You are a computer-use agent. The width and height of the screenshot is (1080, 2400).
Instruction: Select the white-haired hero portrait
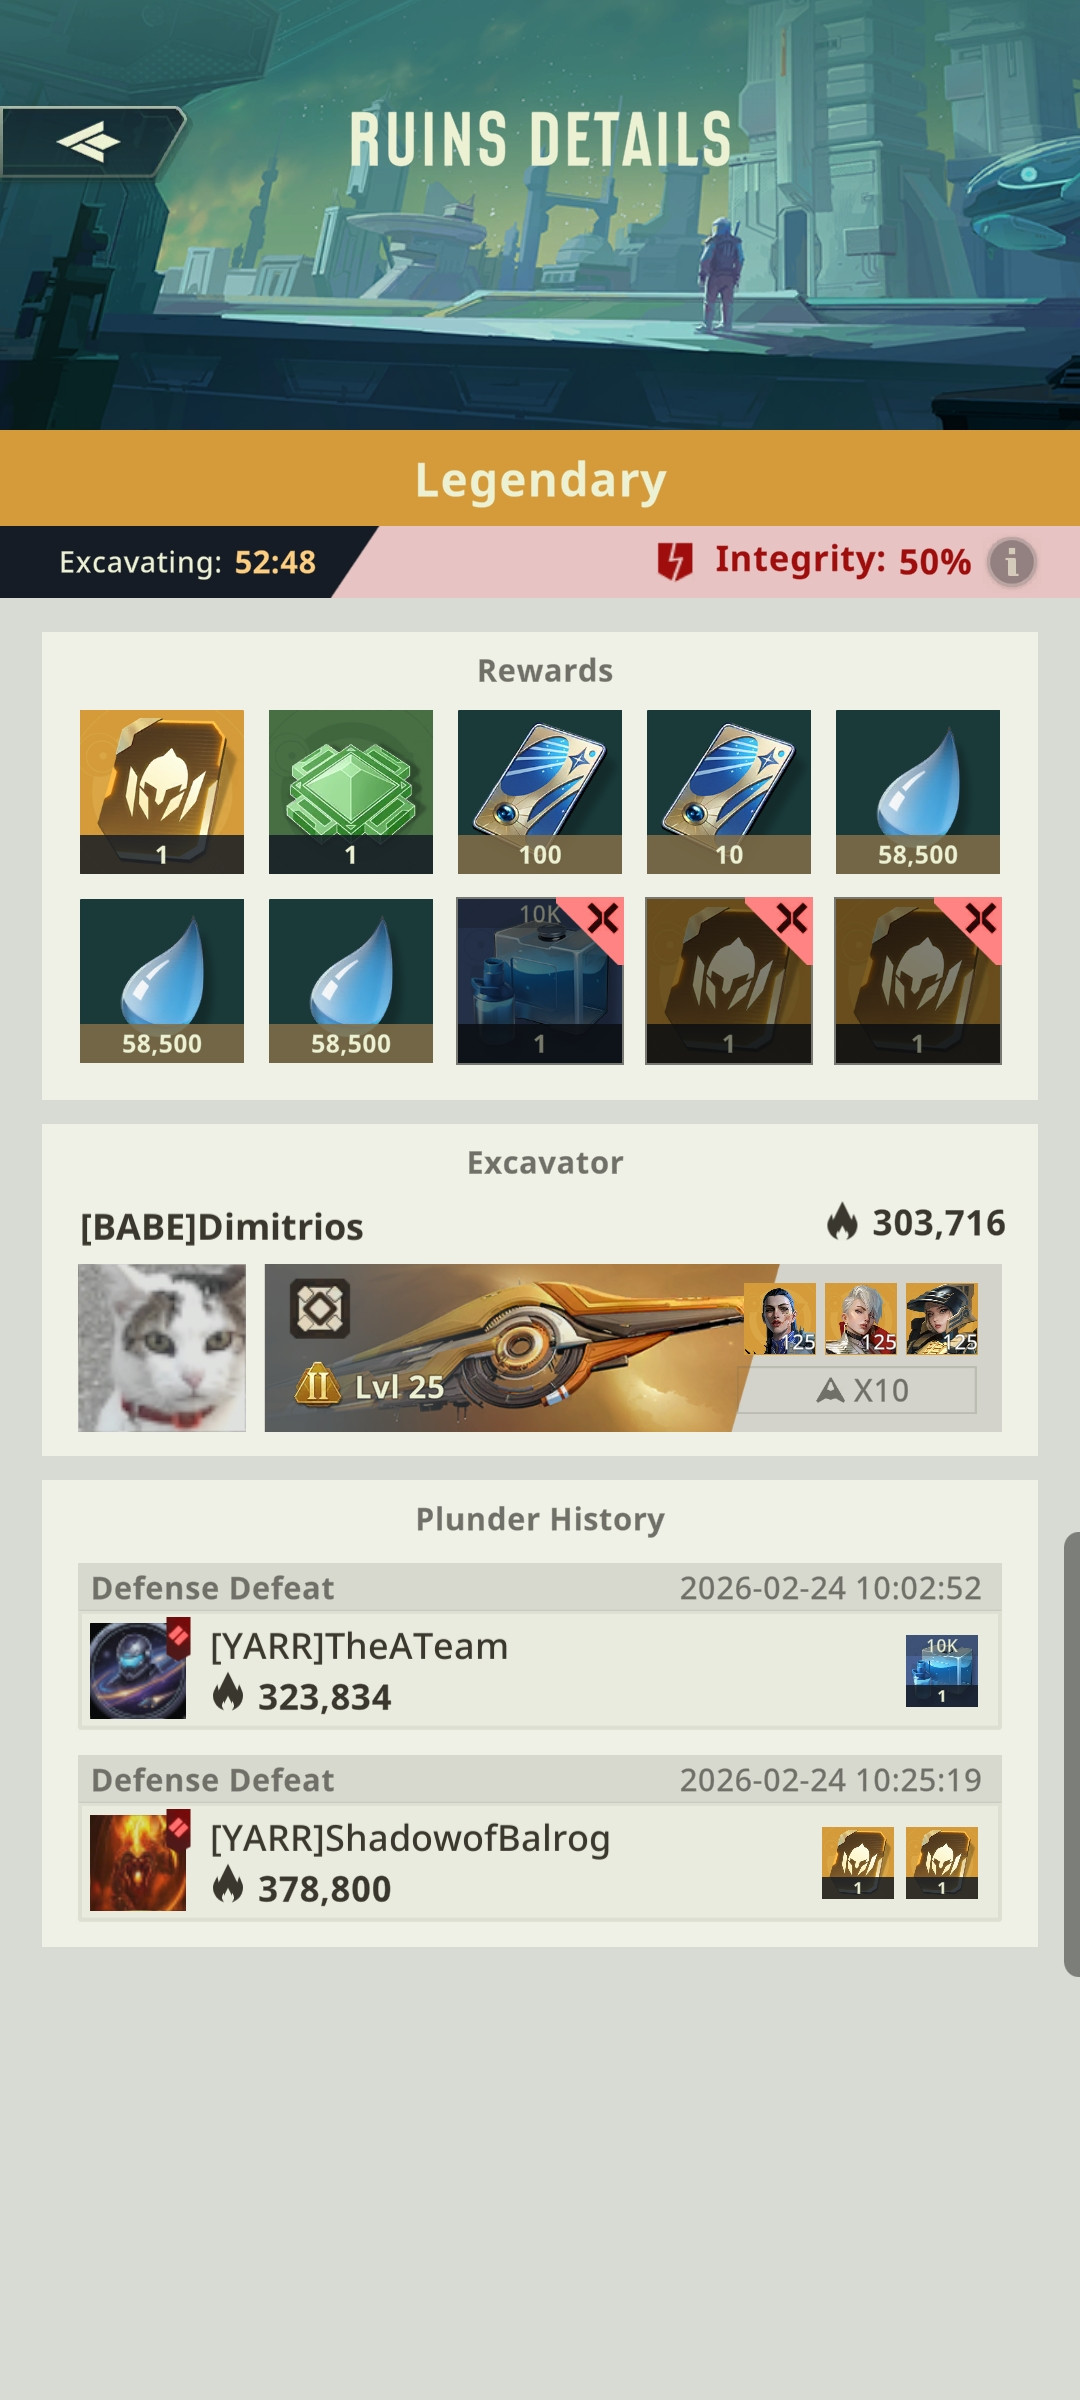[861, 1319]
